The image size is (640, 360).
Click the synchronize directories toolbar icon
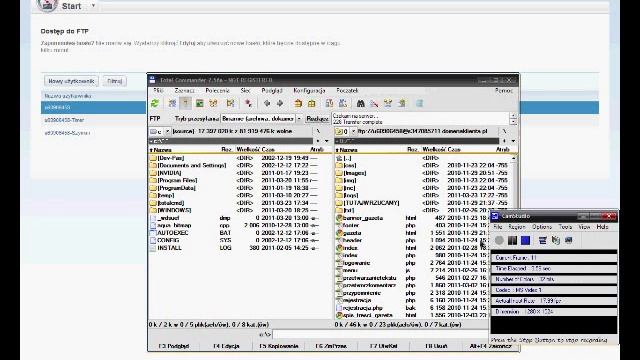pyautogui.click(x=388, y=104)
